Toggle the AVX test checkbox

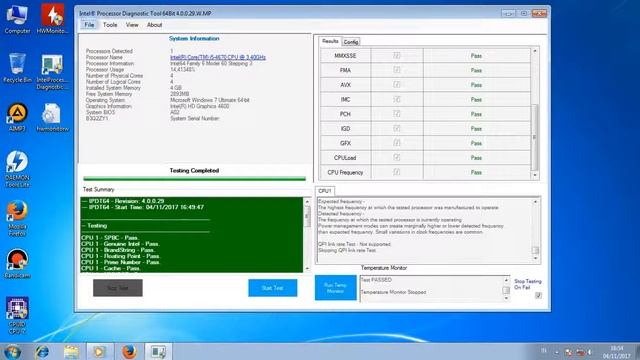pyautogui.click(x=397, y=84)
